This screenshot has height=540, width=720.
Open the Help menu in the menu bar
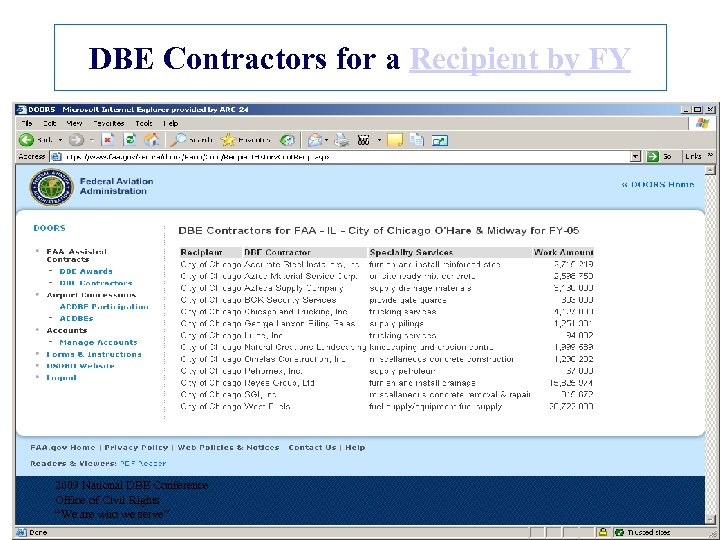171,123
